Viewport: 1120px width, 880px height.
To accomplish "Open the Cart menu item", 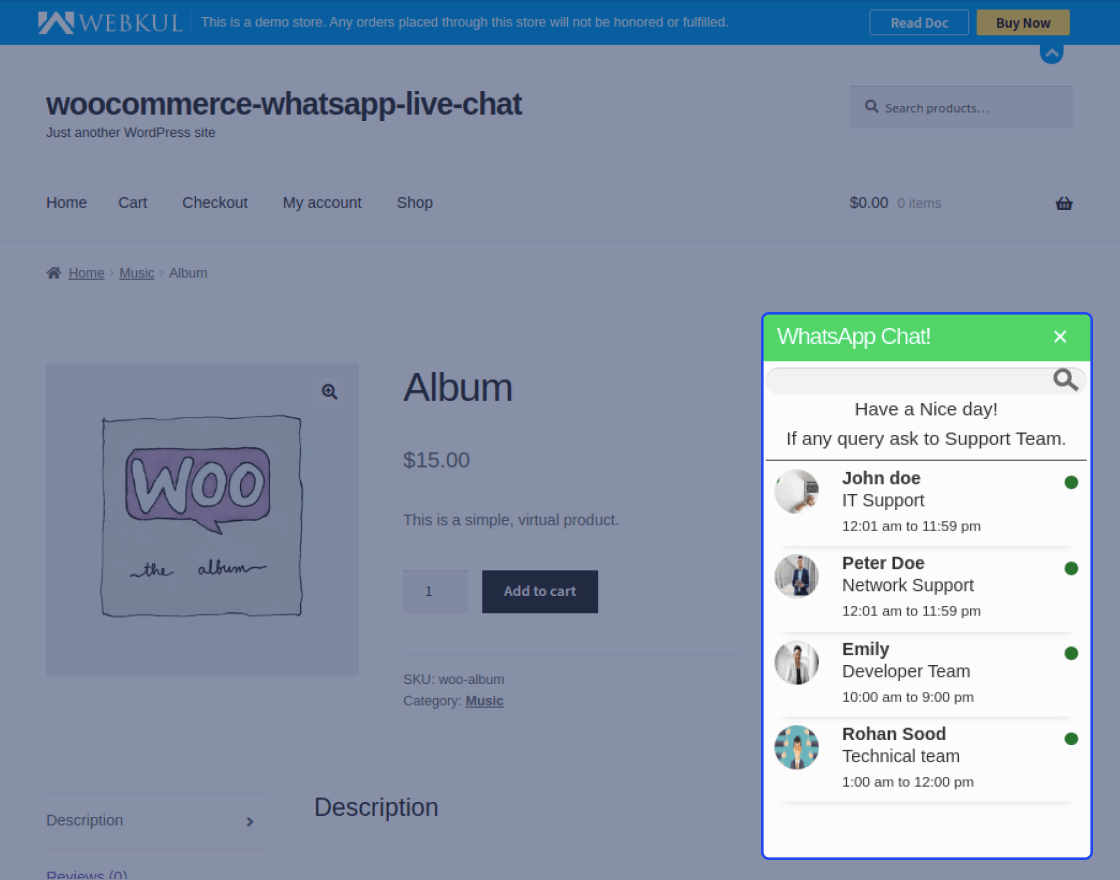I will tap(133, 203).
